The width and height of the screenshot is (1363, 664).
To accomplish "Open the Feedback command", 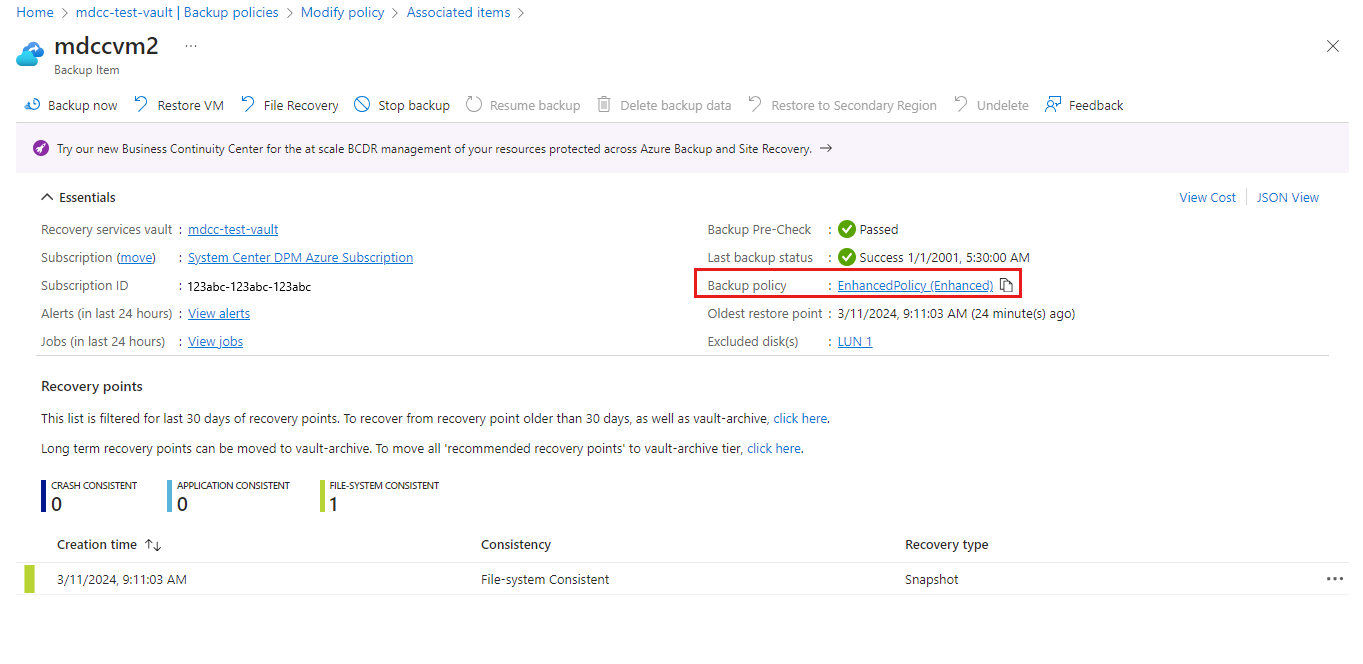I will [1083, 104].
